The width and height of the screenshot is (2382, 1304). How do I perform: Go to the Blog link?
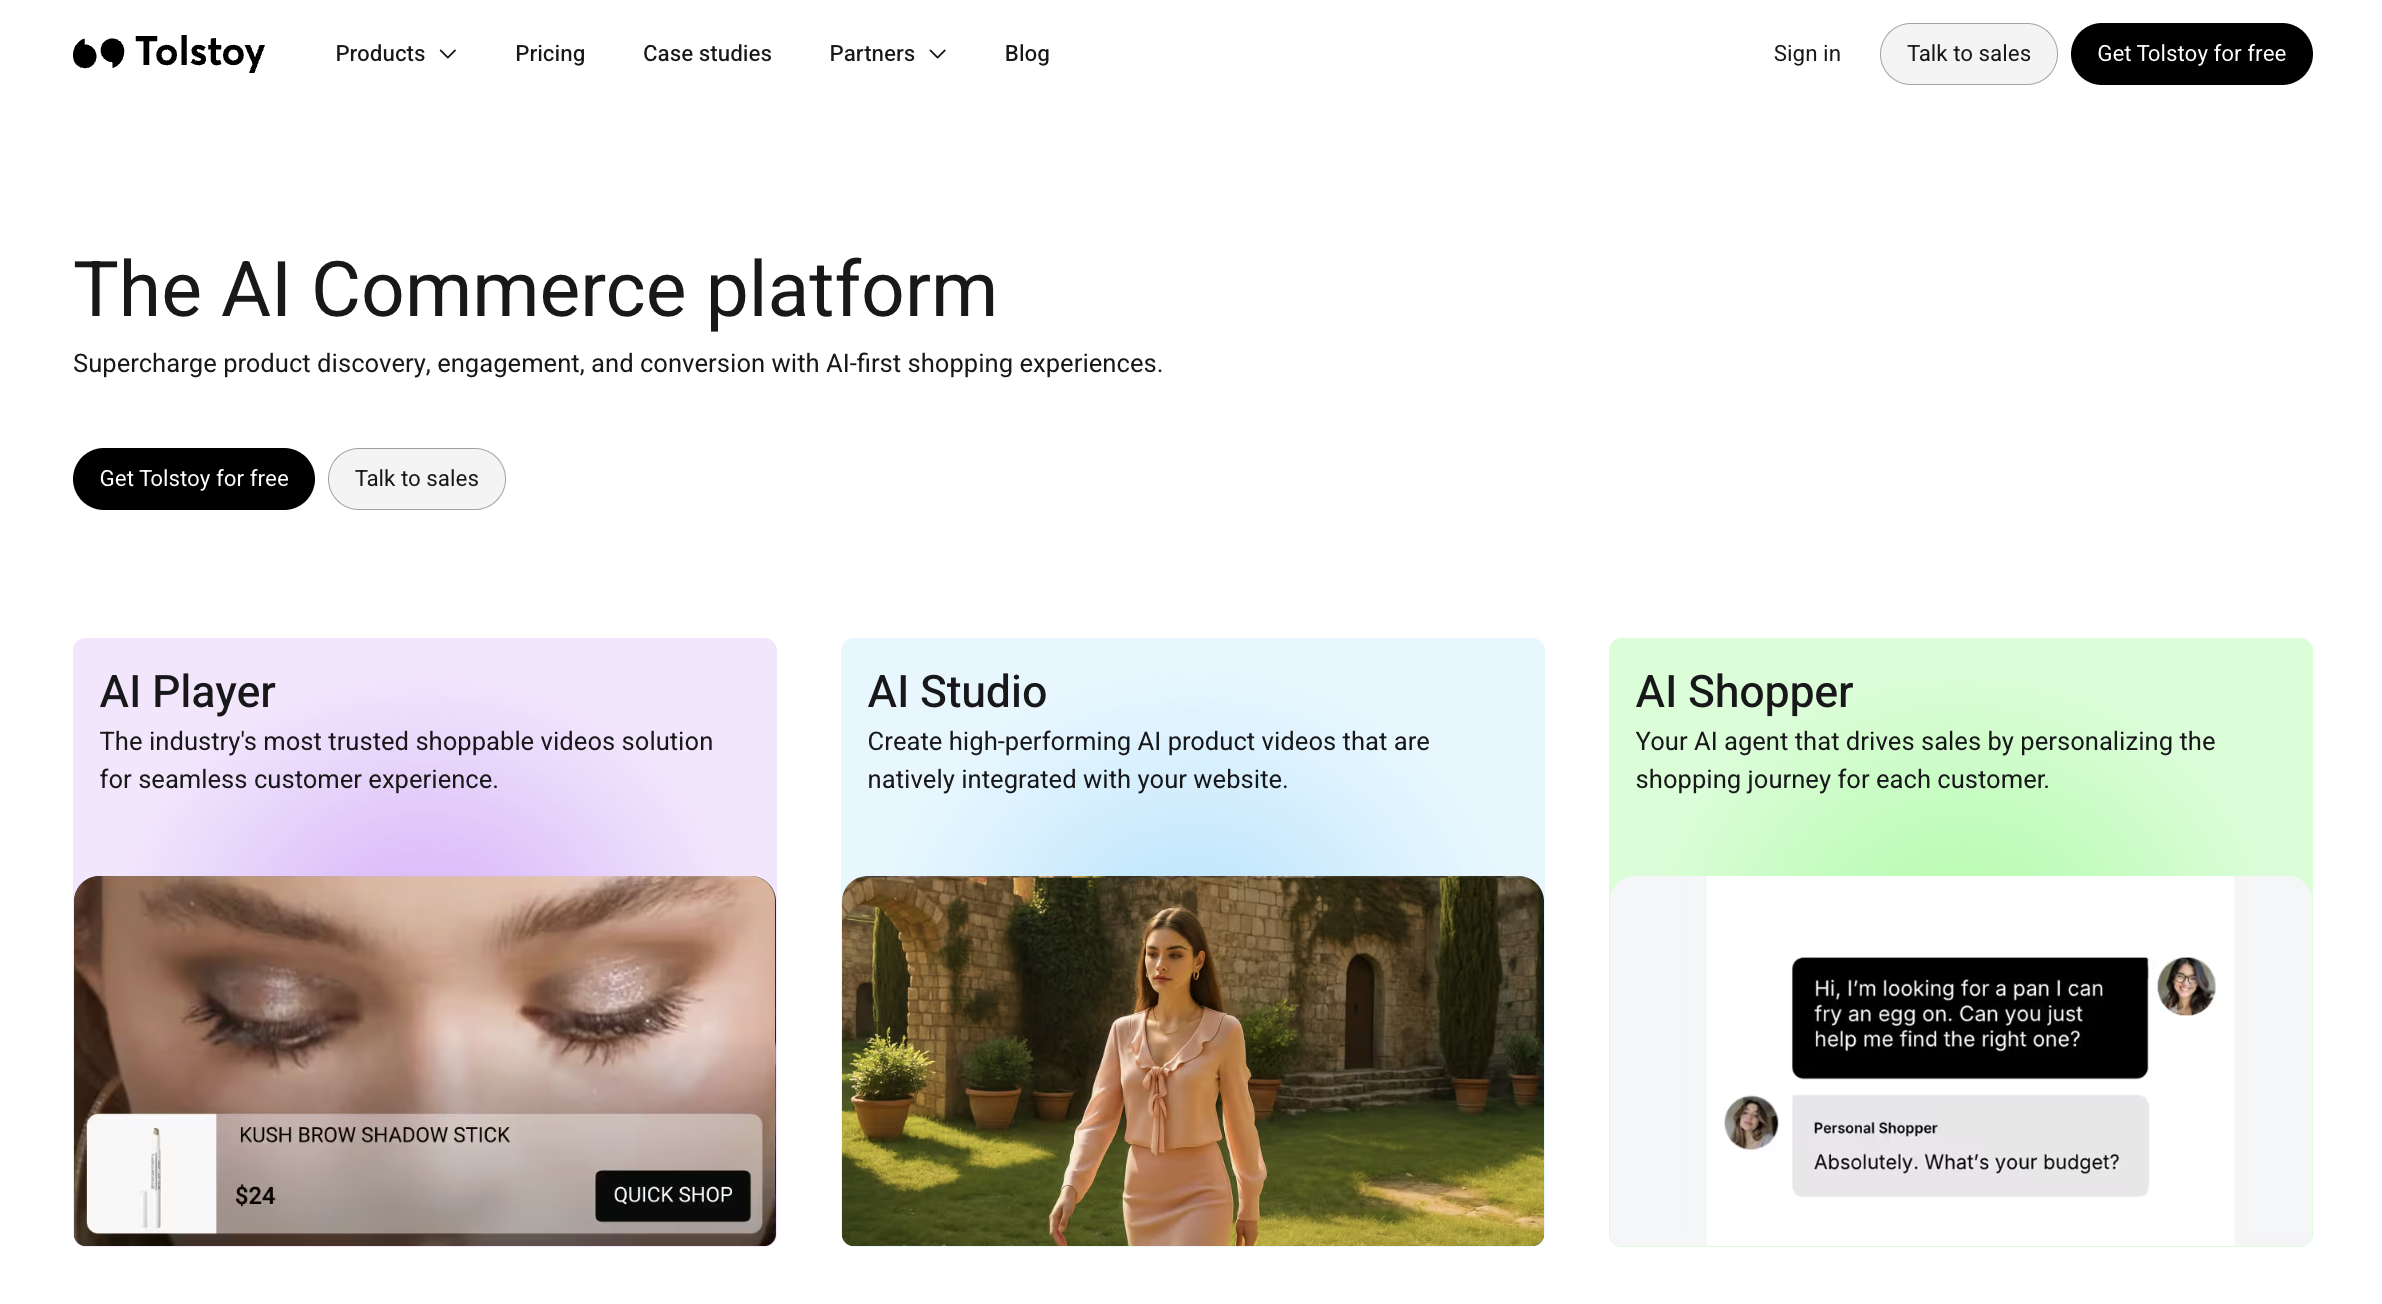tap(1026, 54)
